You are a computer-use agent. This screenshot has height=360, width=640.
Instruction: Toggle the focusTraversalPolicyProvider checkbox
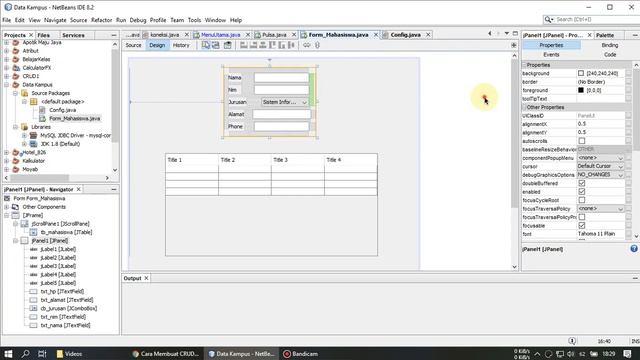pyautogui.click(x=582, y=217)
